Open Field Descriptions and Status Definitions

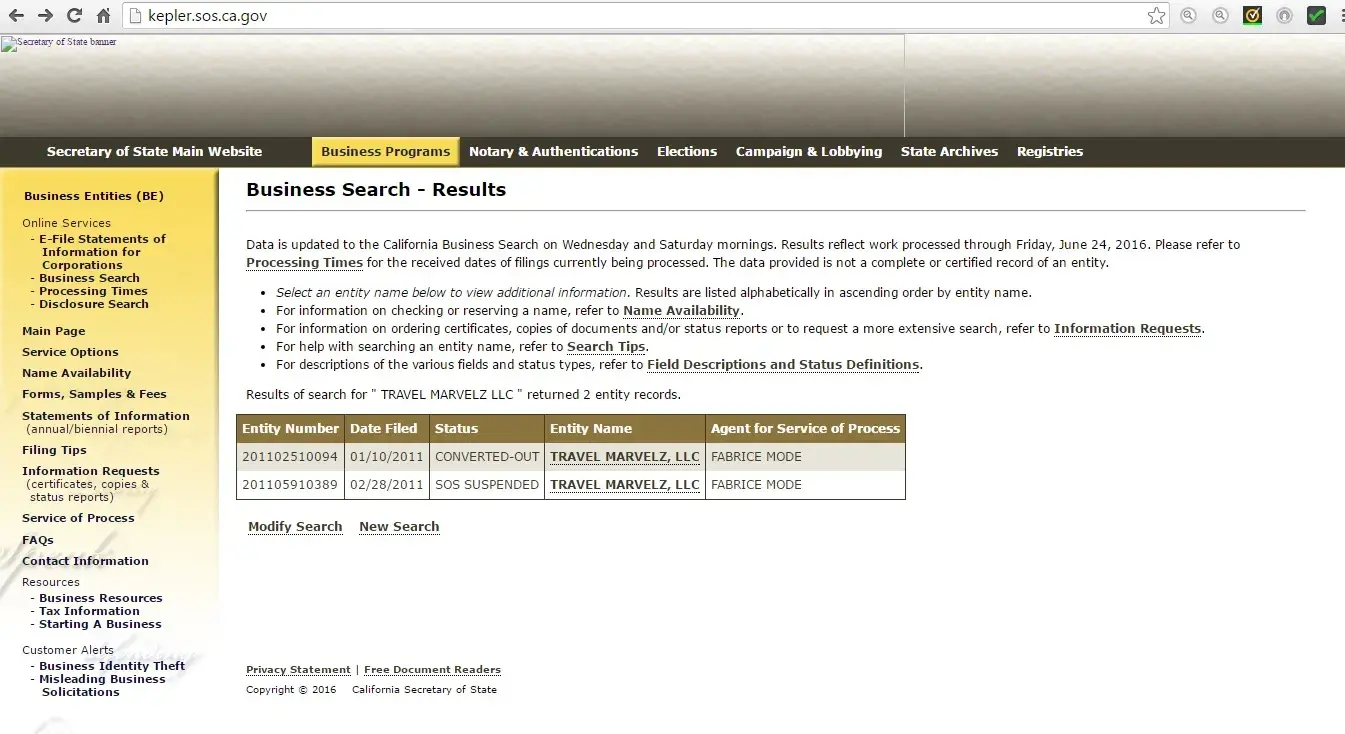783,365
